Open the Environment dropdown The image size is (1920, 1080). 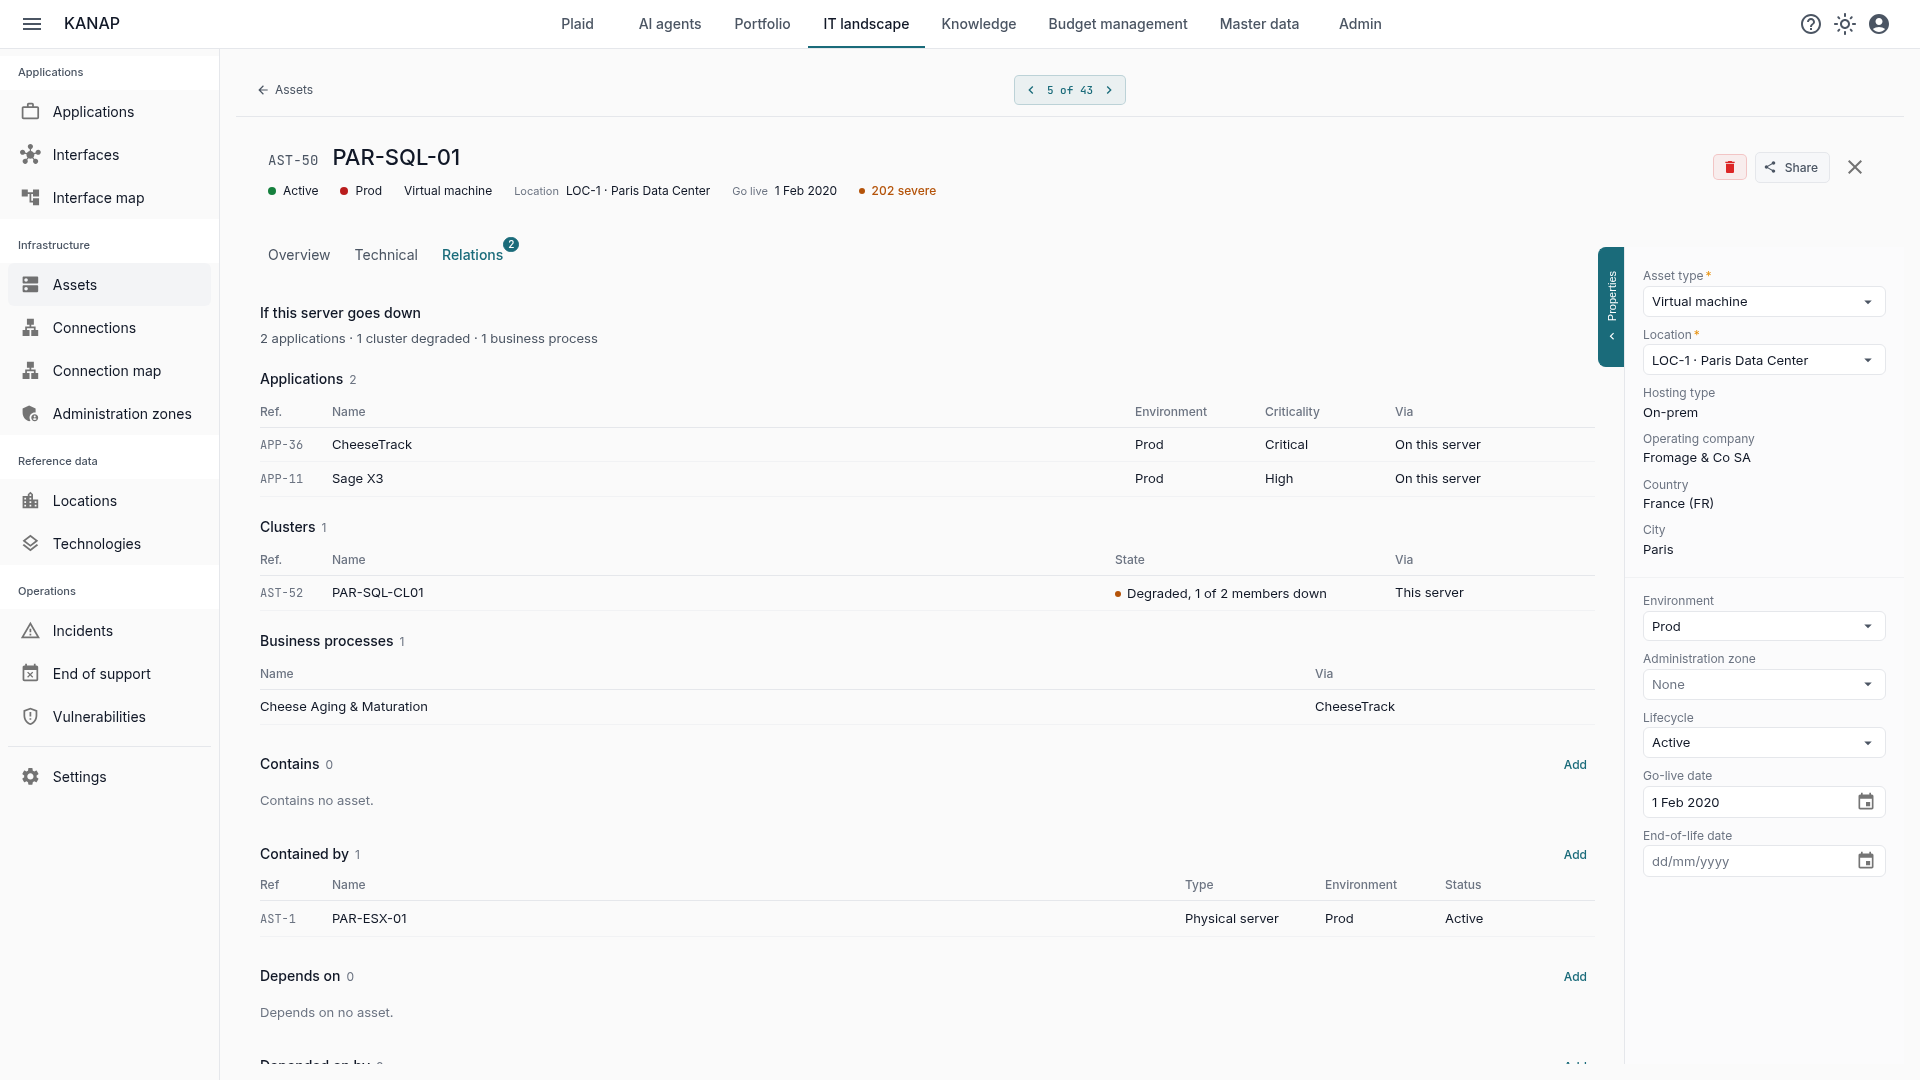click(1764, 627)
